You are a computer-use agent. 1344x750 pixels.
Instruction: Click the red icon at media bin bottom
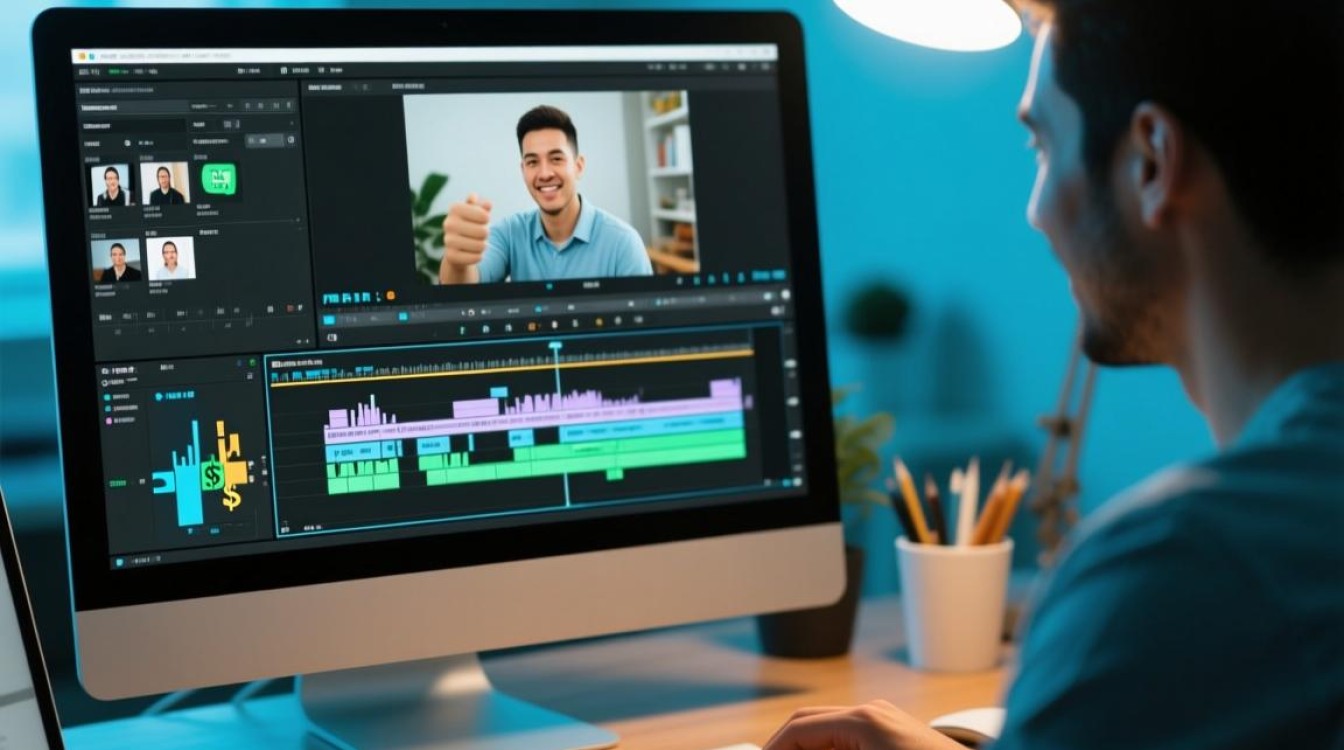tap(289, 308)
